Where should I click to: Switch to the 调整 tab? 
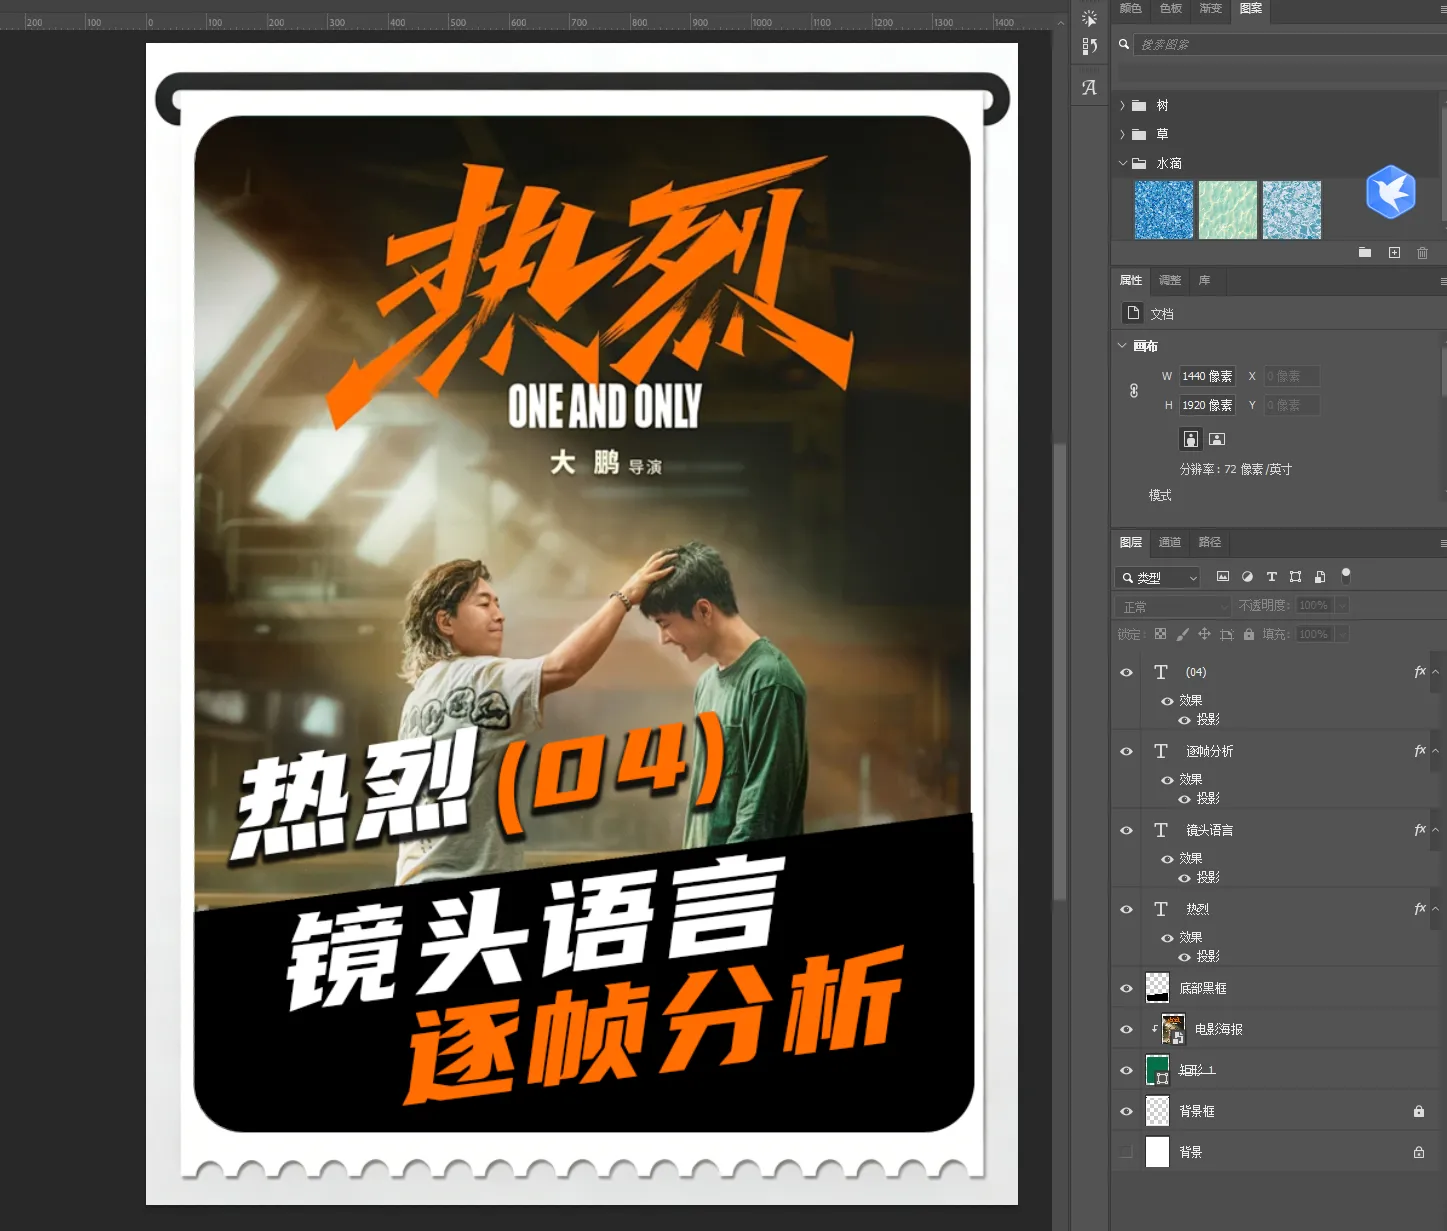tap(1170, 280)
